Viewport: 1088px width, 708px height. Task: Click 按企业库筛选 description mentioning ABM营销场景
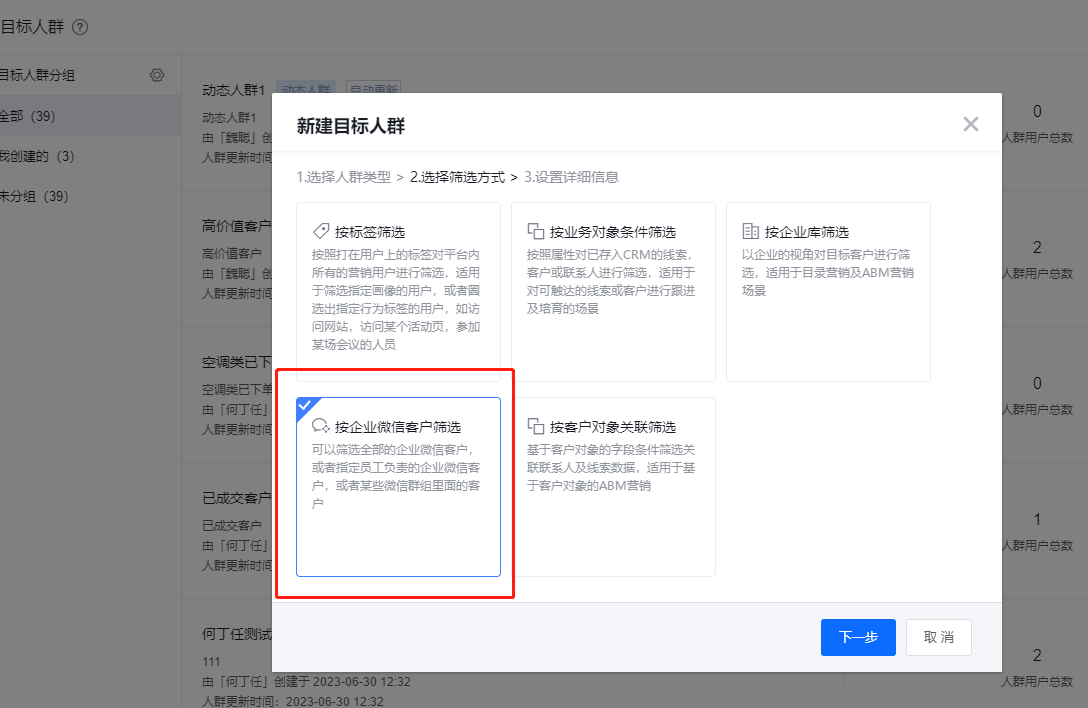(x=827, y=273)
